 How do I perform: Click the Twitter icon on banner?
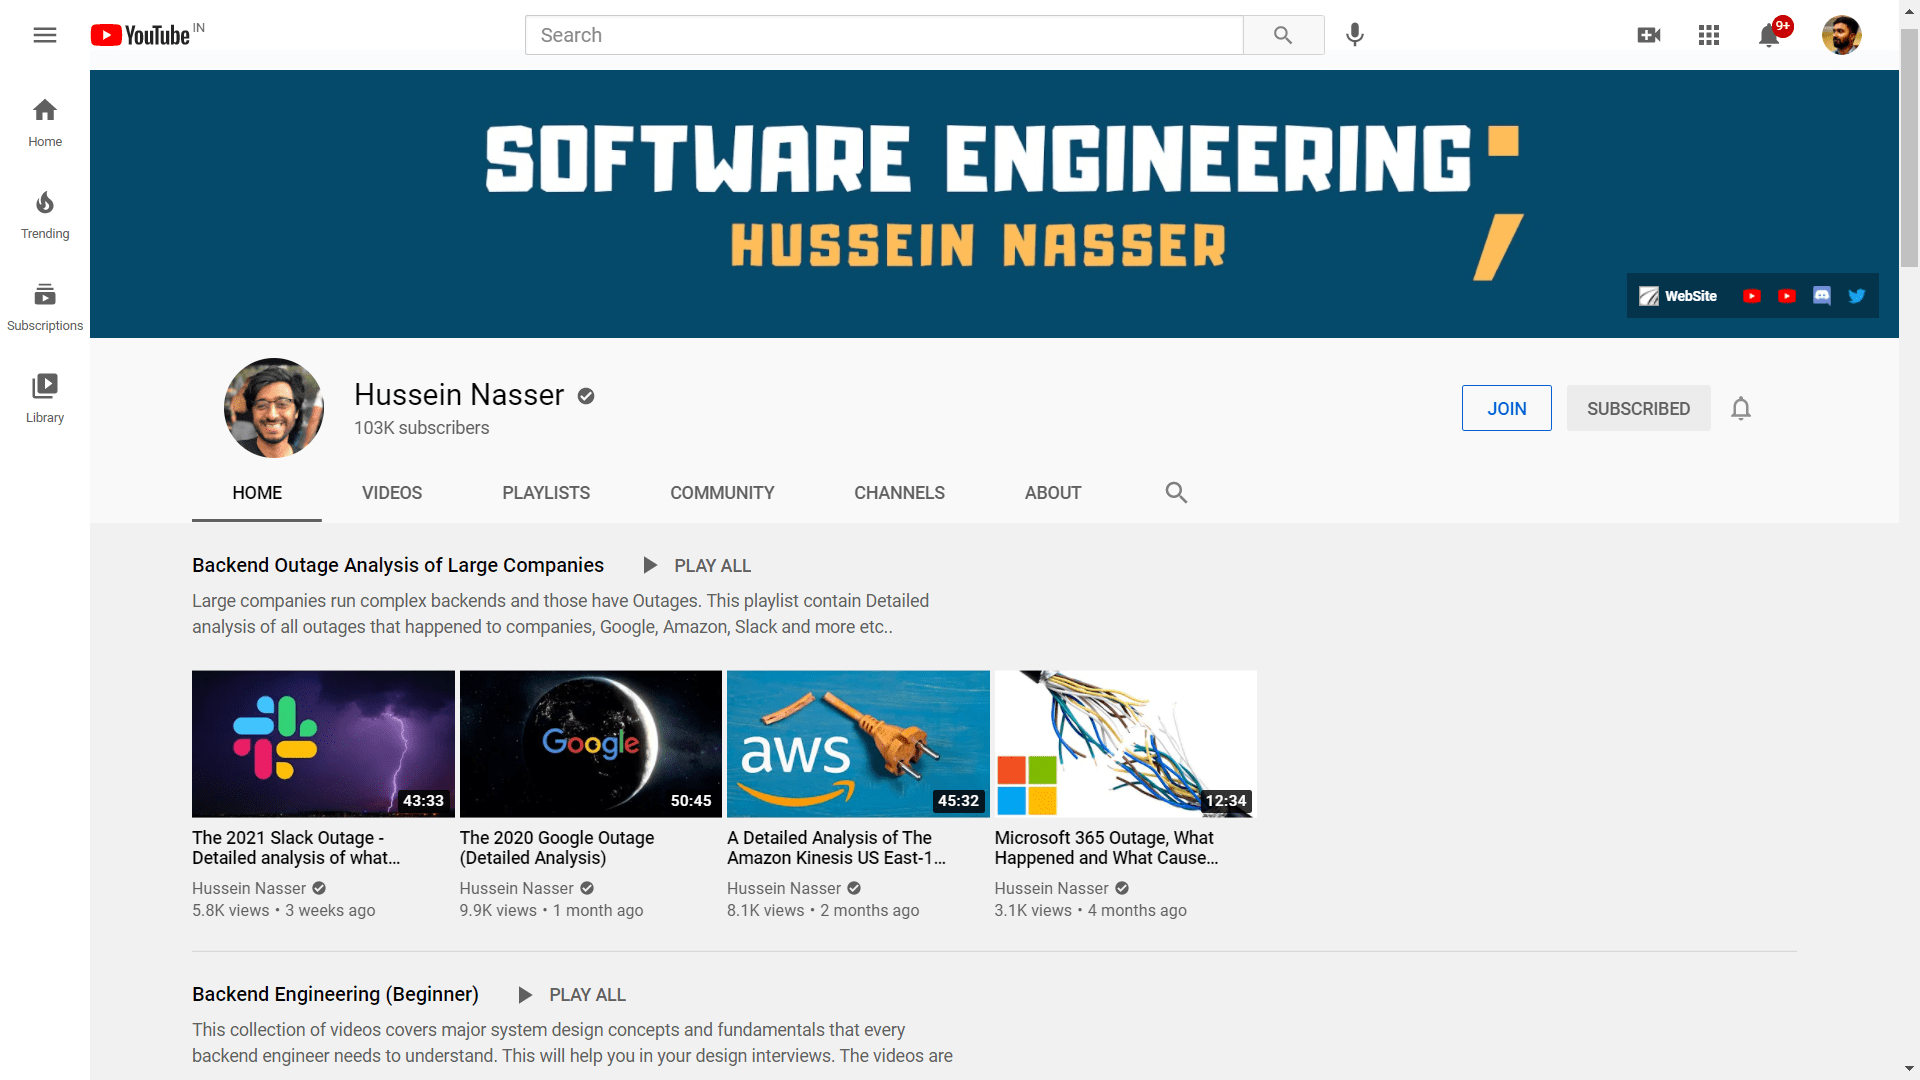(1856, 296)
